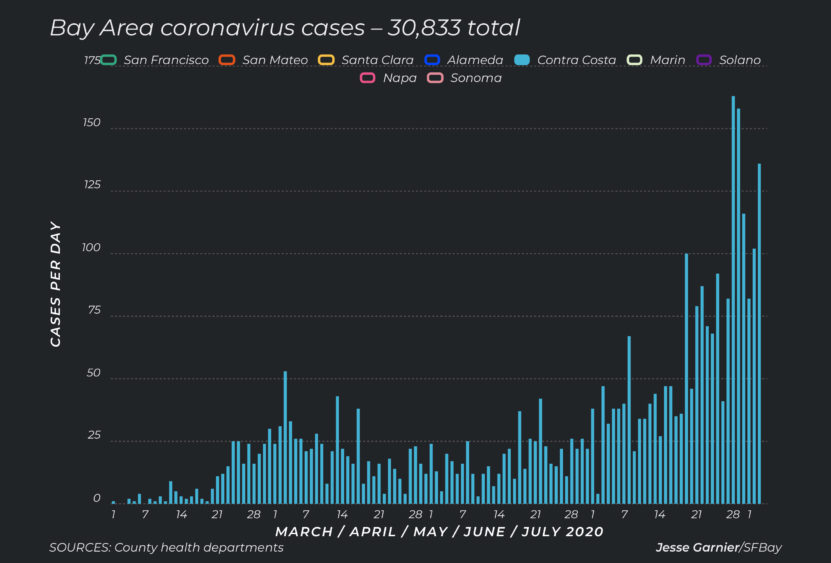The height and width of the screenshot is (563, 831).
Task: Click the MARCH / APRIL / MAY axis title
Action: click(x=439, y=532)
